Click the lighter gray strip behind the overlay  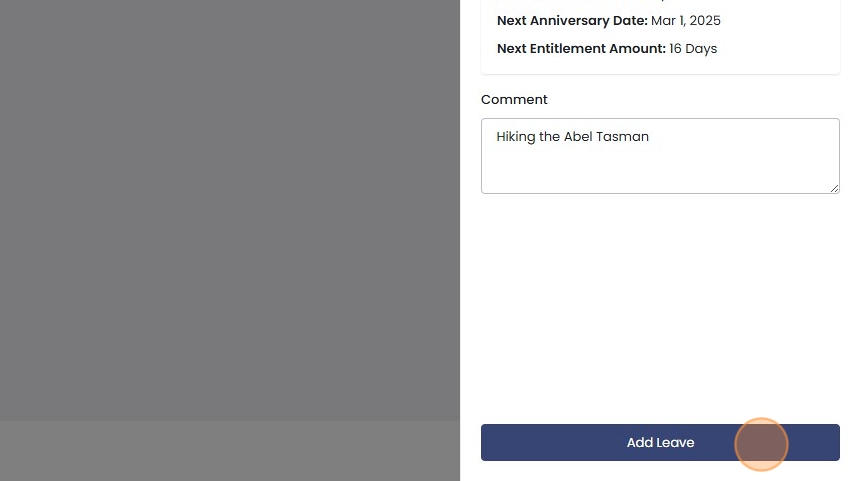pyautogui.click(x=230, y=450)
